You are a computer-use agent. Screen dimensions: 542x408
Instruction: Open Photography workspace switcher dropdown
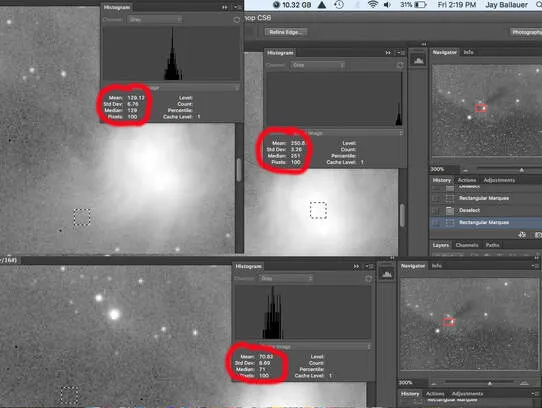tap(526, 32)
